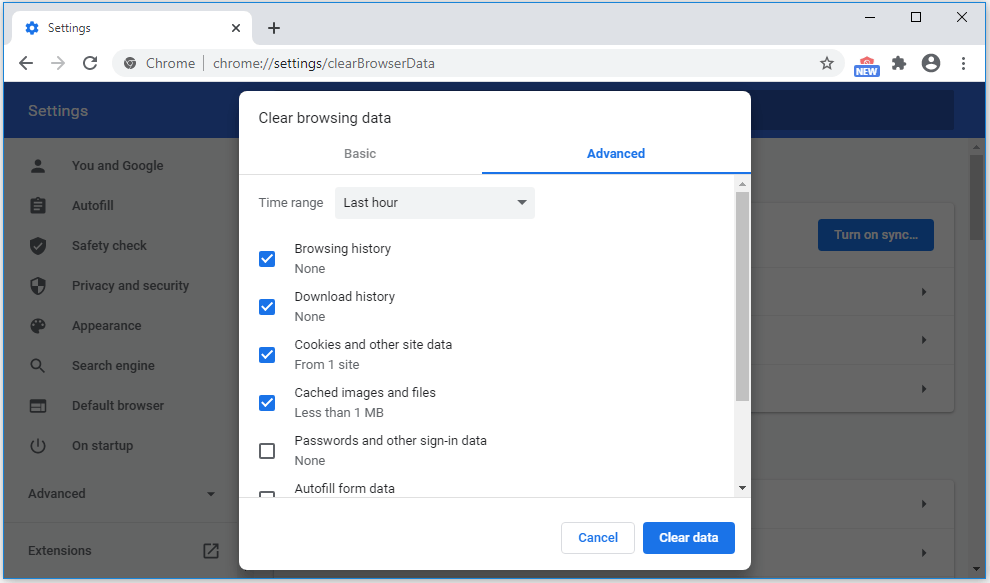The width and height of the screenshot is (990, 583).
Task: Switch to the Basic tab
Action: (360, 153)
